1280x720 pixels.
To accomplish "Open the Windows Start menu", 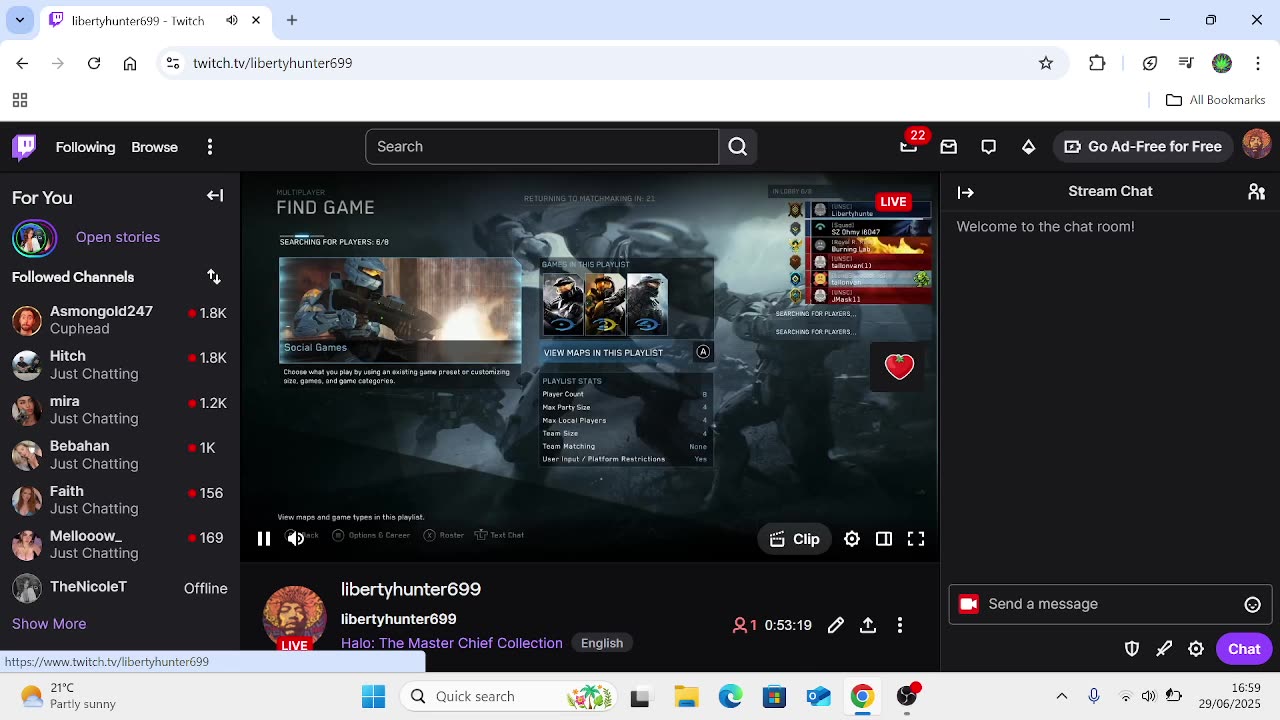I will pos(374,697).
